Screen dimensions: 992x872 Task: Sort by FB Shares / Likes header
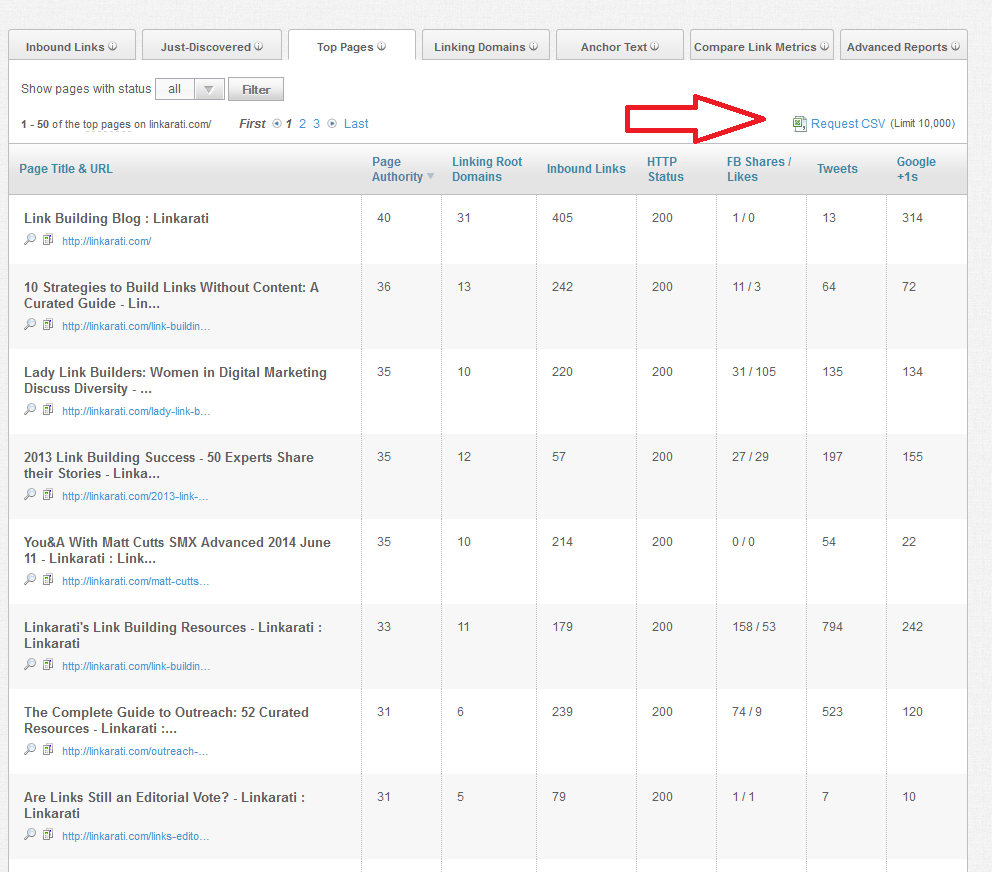point(759,169)
